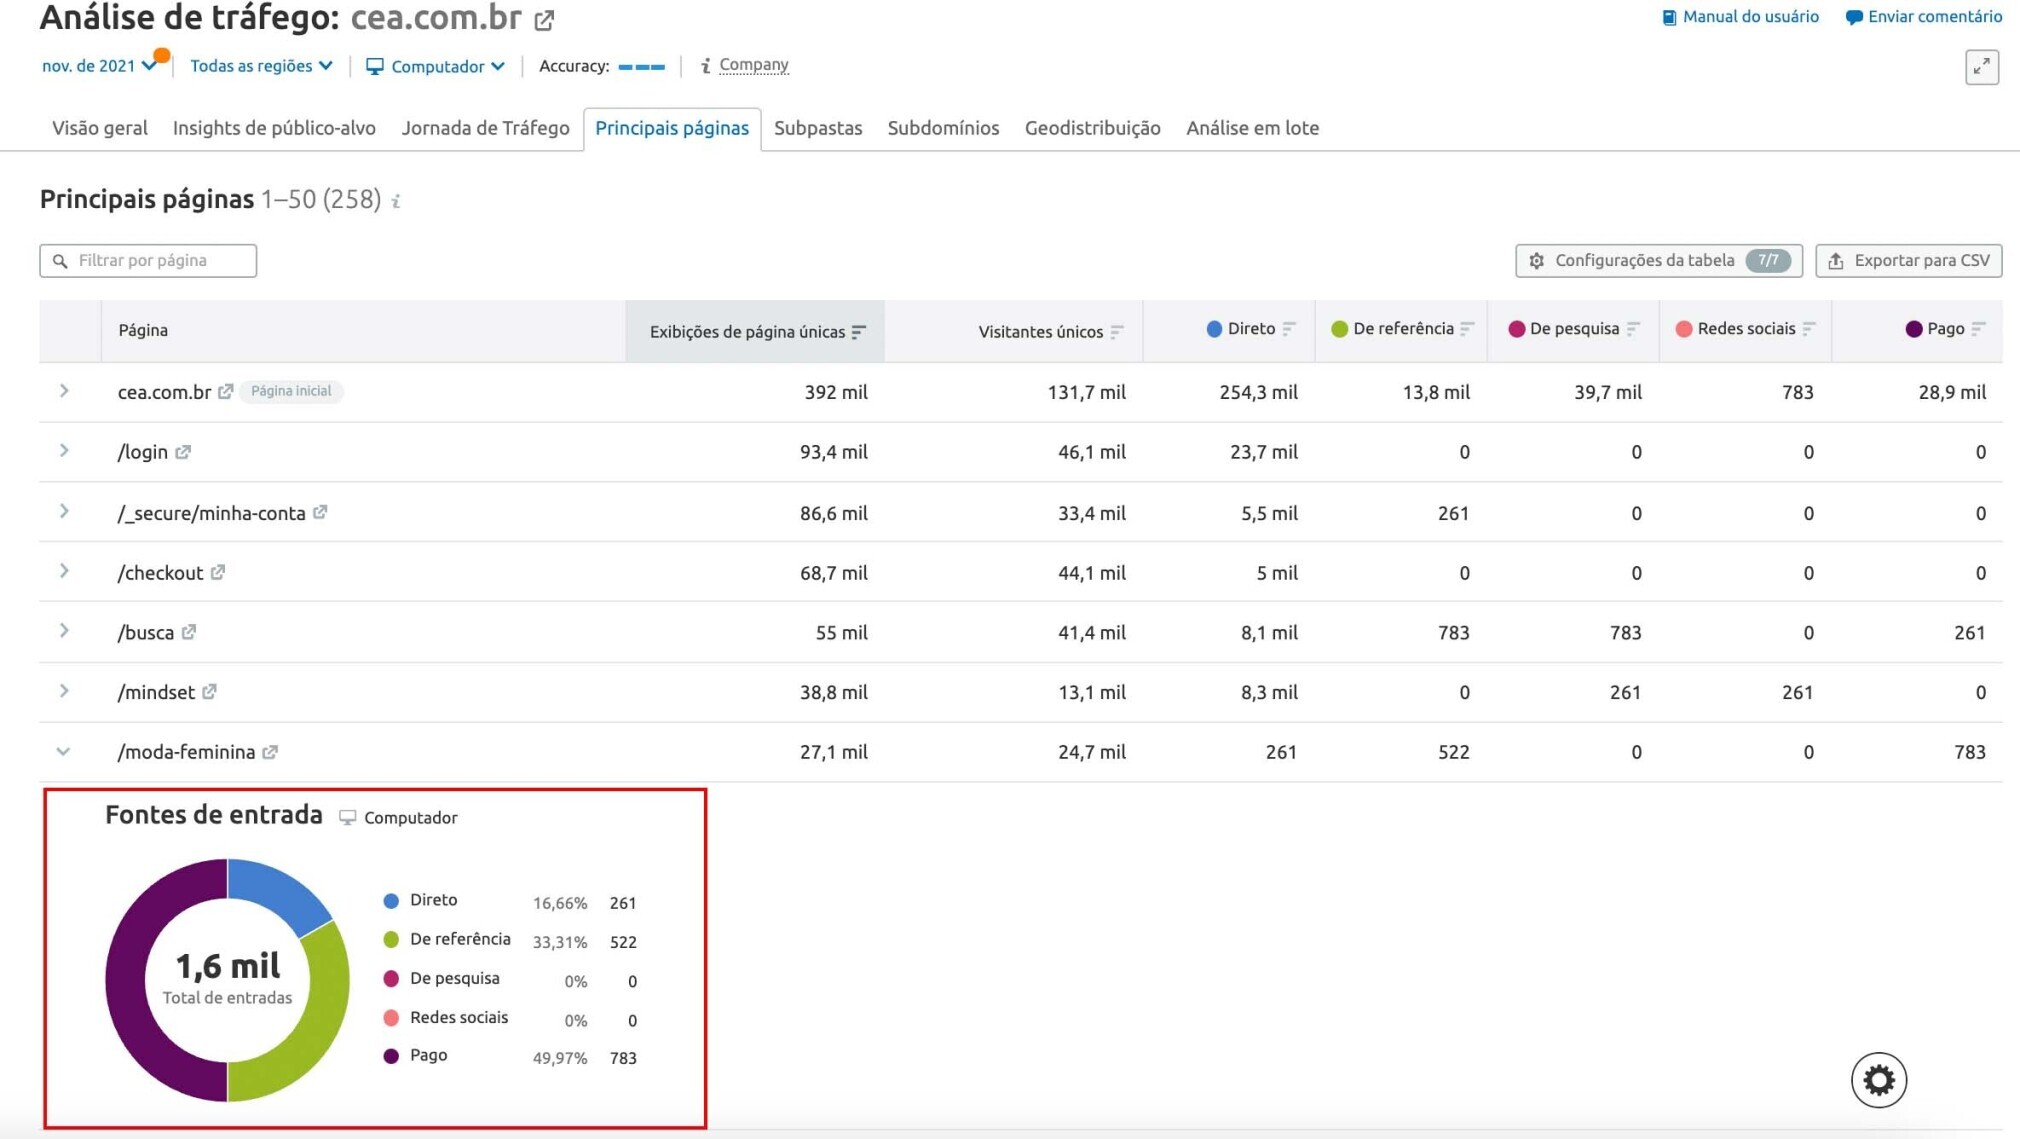This screenshot has height=1139, width=2020.
Task: Switch to the Geodistribuição tab
Action: click(1092, 128)
